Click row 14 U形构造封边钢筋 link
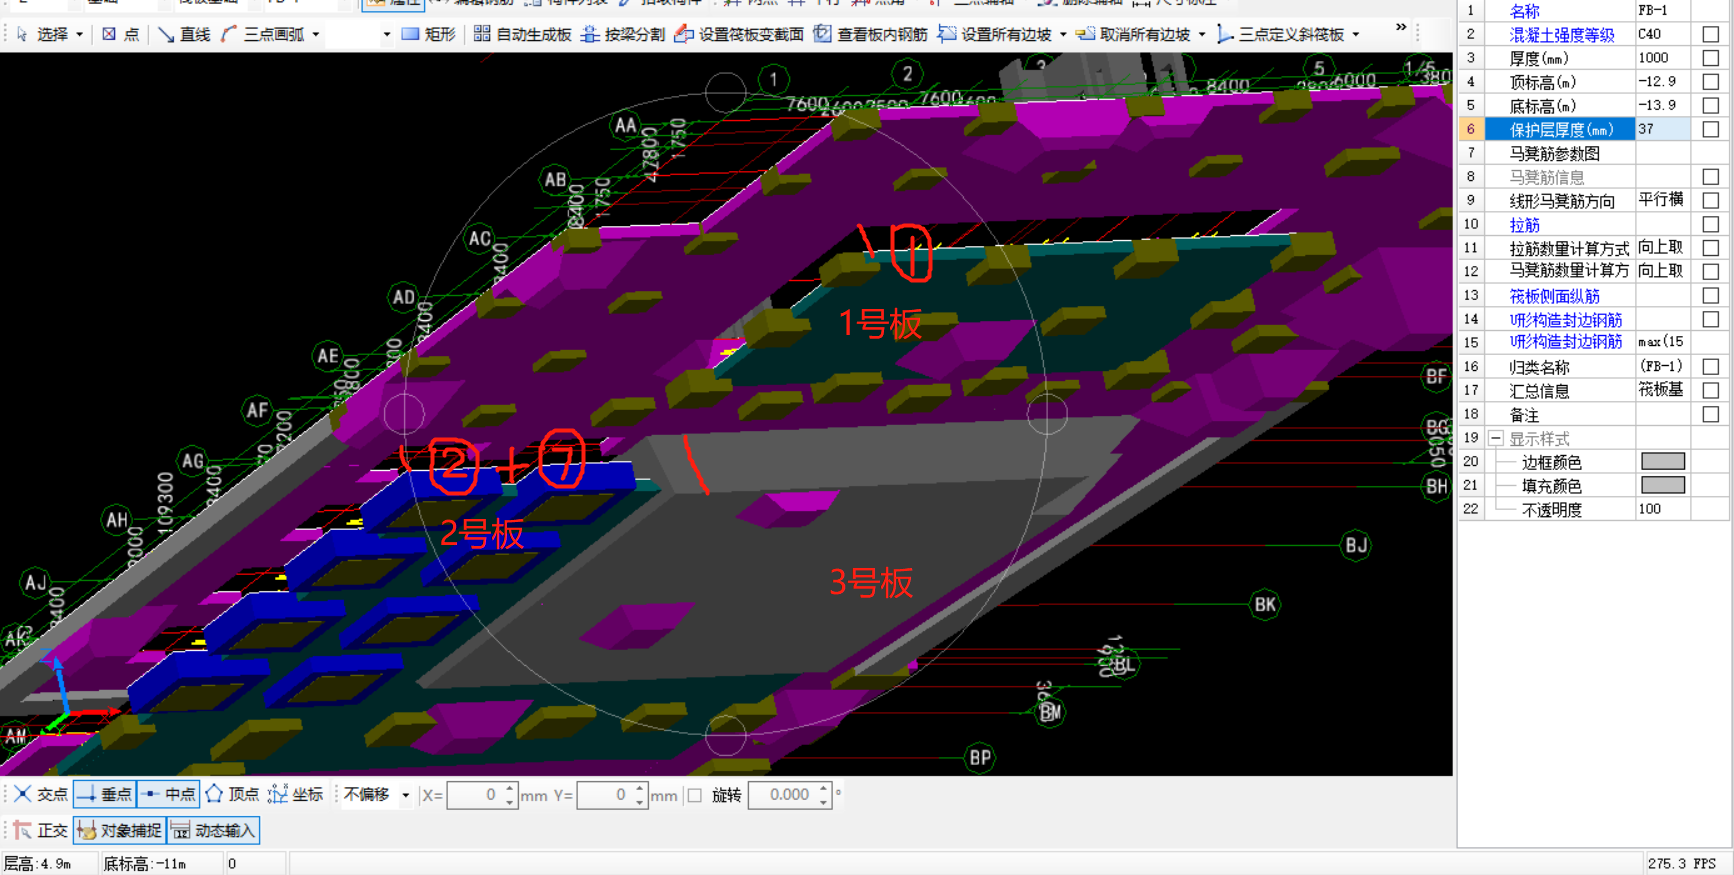This screenshot has height=875, width=1734. (1566, 320)
